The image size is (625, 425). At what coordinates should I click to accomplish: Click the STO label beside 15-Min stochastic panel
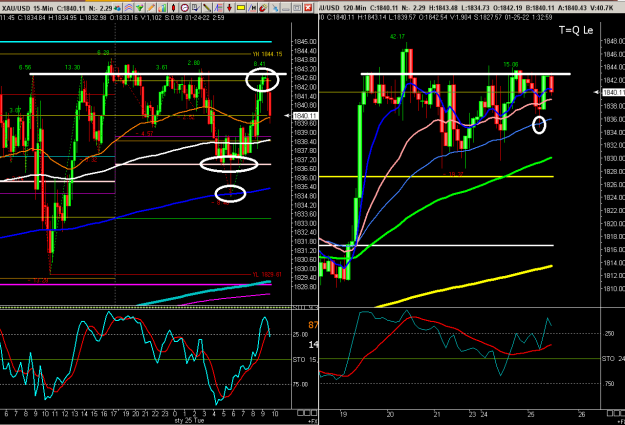point(299,360)
